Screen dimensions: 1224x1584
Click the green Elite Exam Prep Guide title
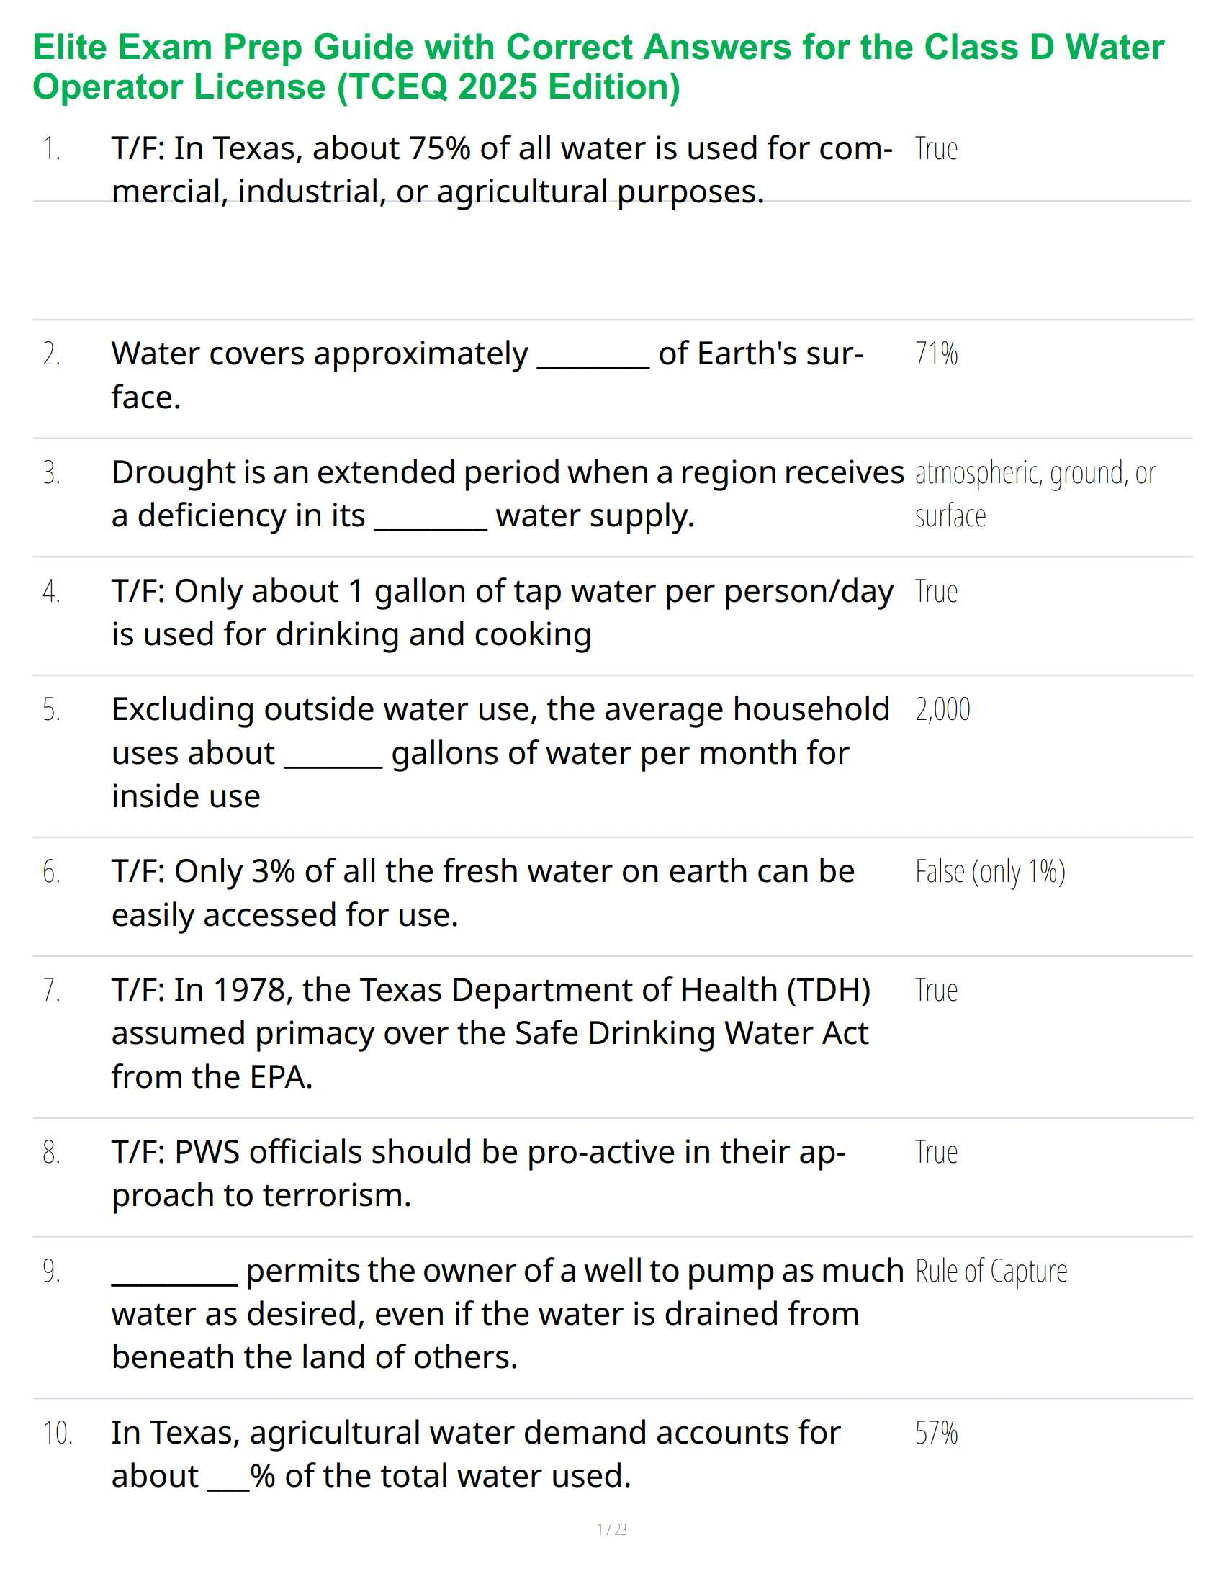[598, 67]
